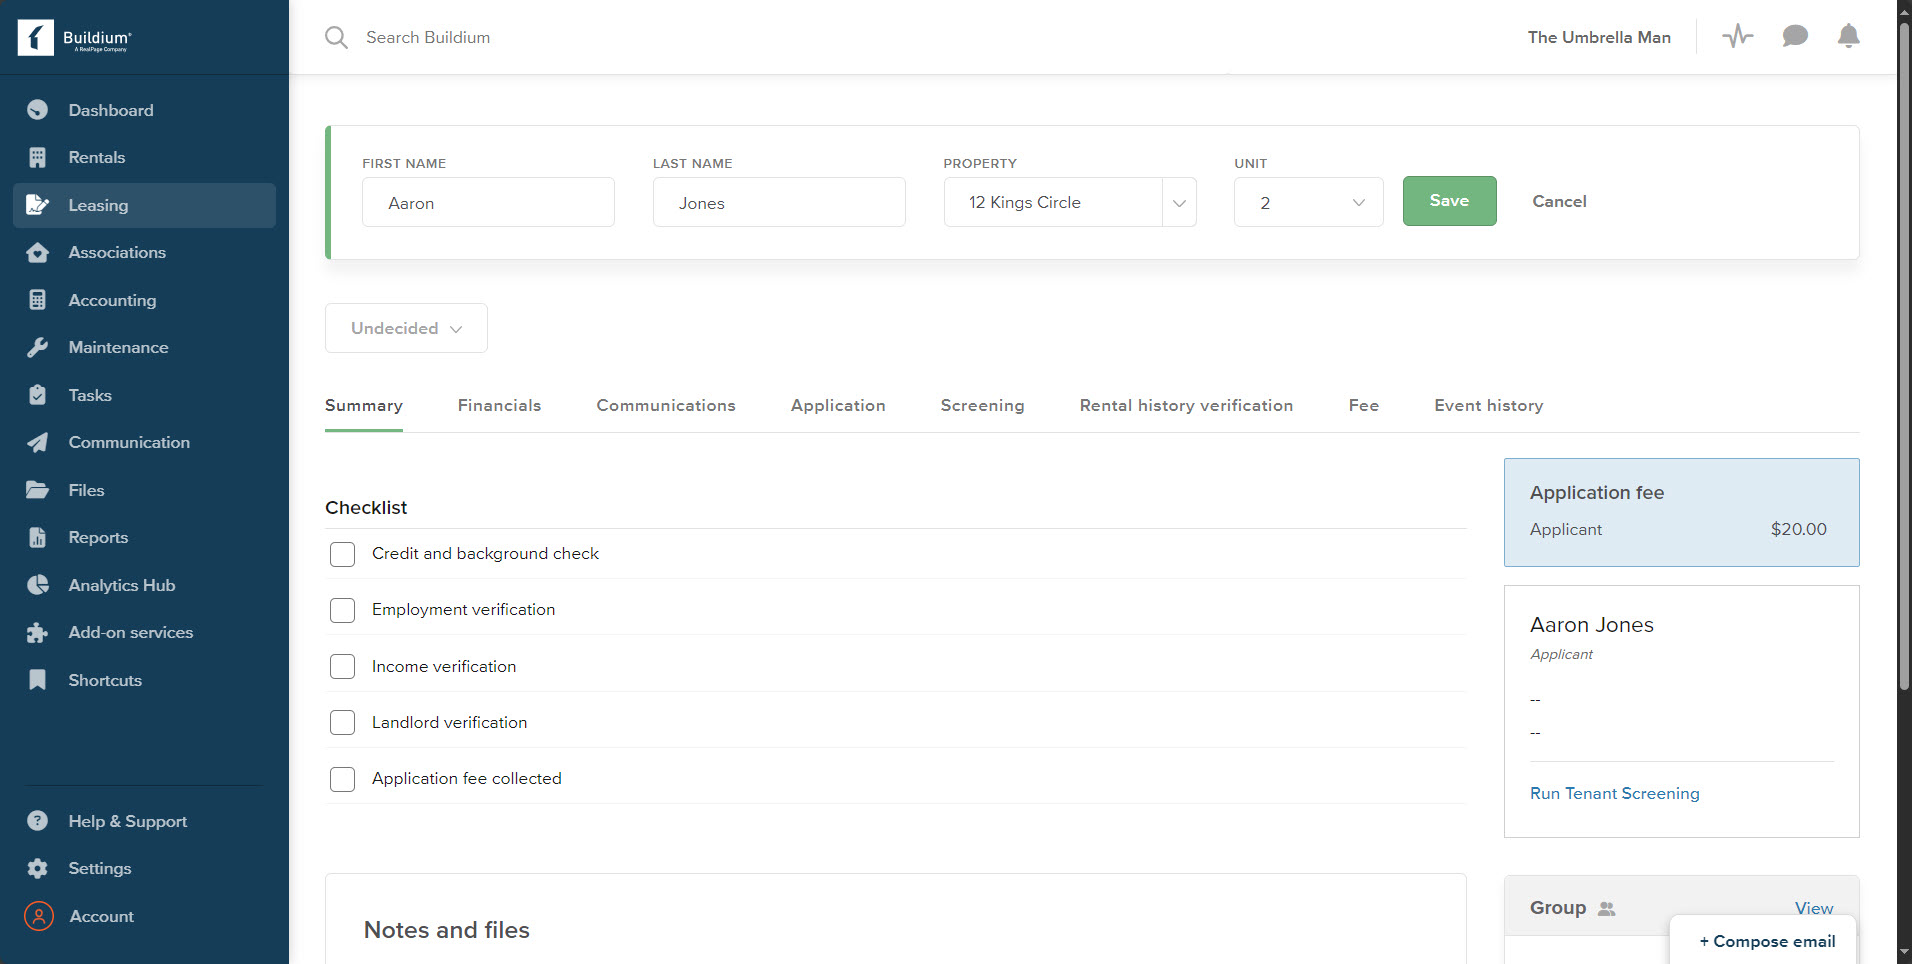Screen dimensions: 1912x964
Task: Open the chat messages icon
Action: (x=1795, y=37)
